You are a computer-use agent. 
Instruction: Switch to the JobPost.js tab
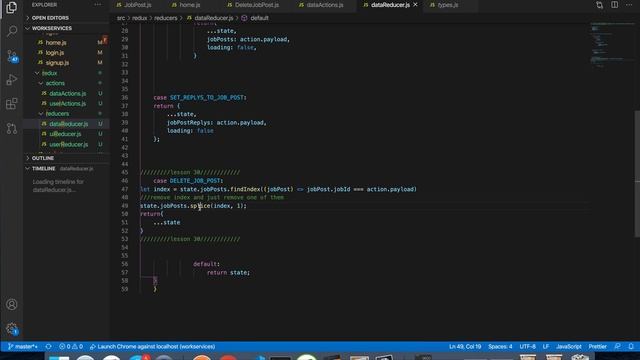134,5
